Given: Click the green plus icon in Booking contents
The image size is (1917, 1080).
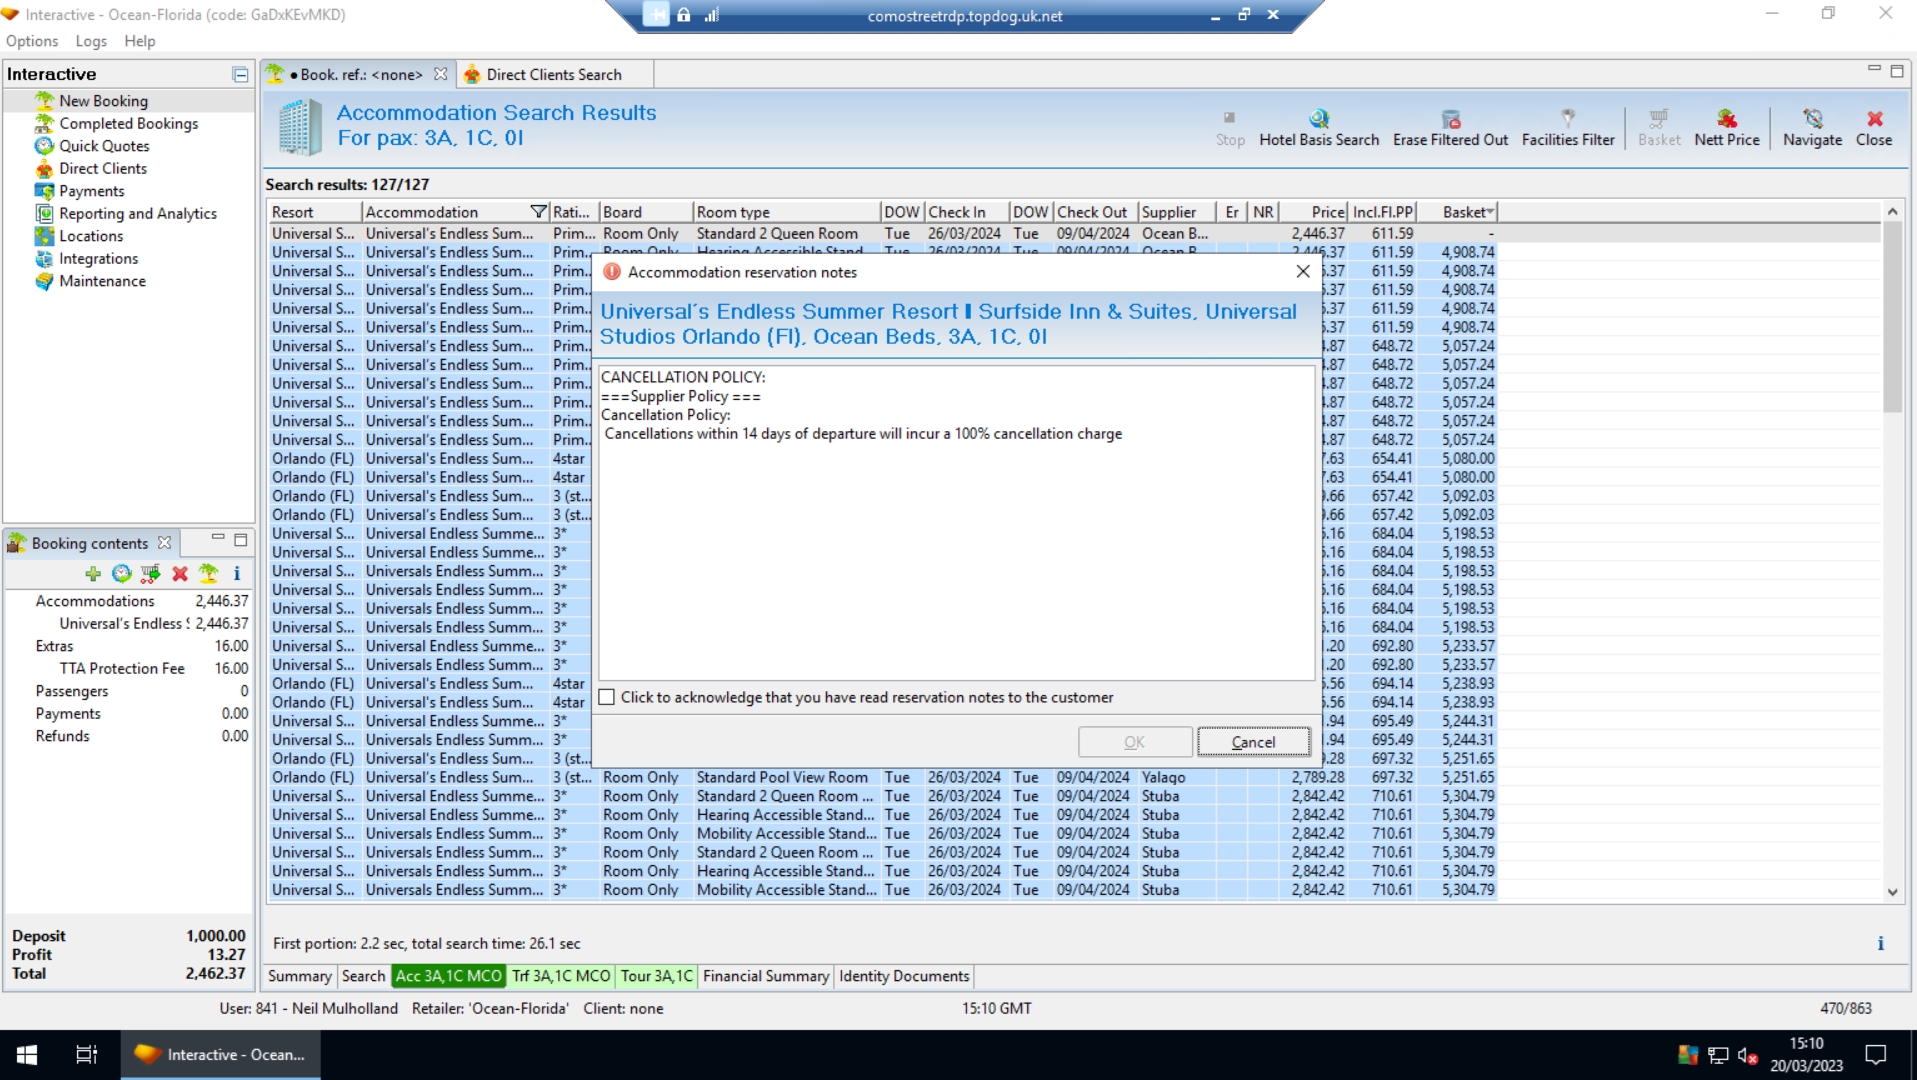Looking at the screenshot, I should click(93, 573).
